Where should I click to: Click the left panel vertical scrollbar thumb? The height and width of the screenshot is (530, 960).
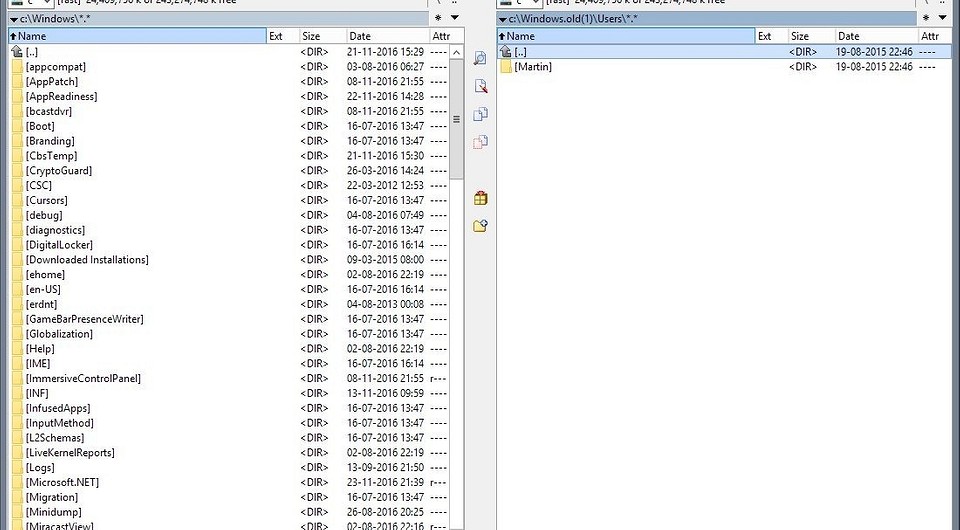click(457, 118)
